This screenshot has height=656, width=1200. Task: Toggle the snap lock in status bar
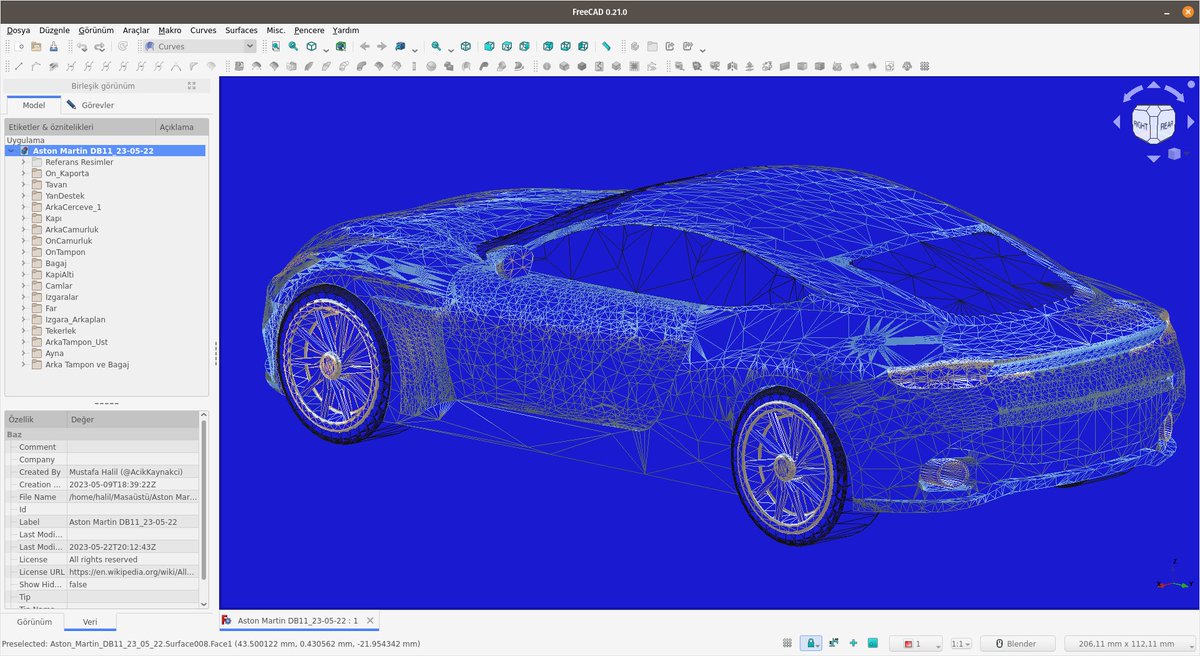click(x=811, y=643)
